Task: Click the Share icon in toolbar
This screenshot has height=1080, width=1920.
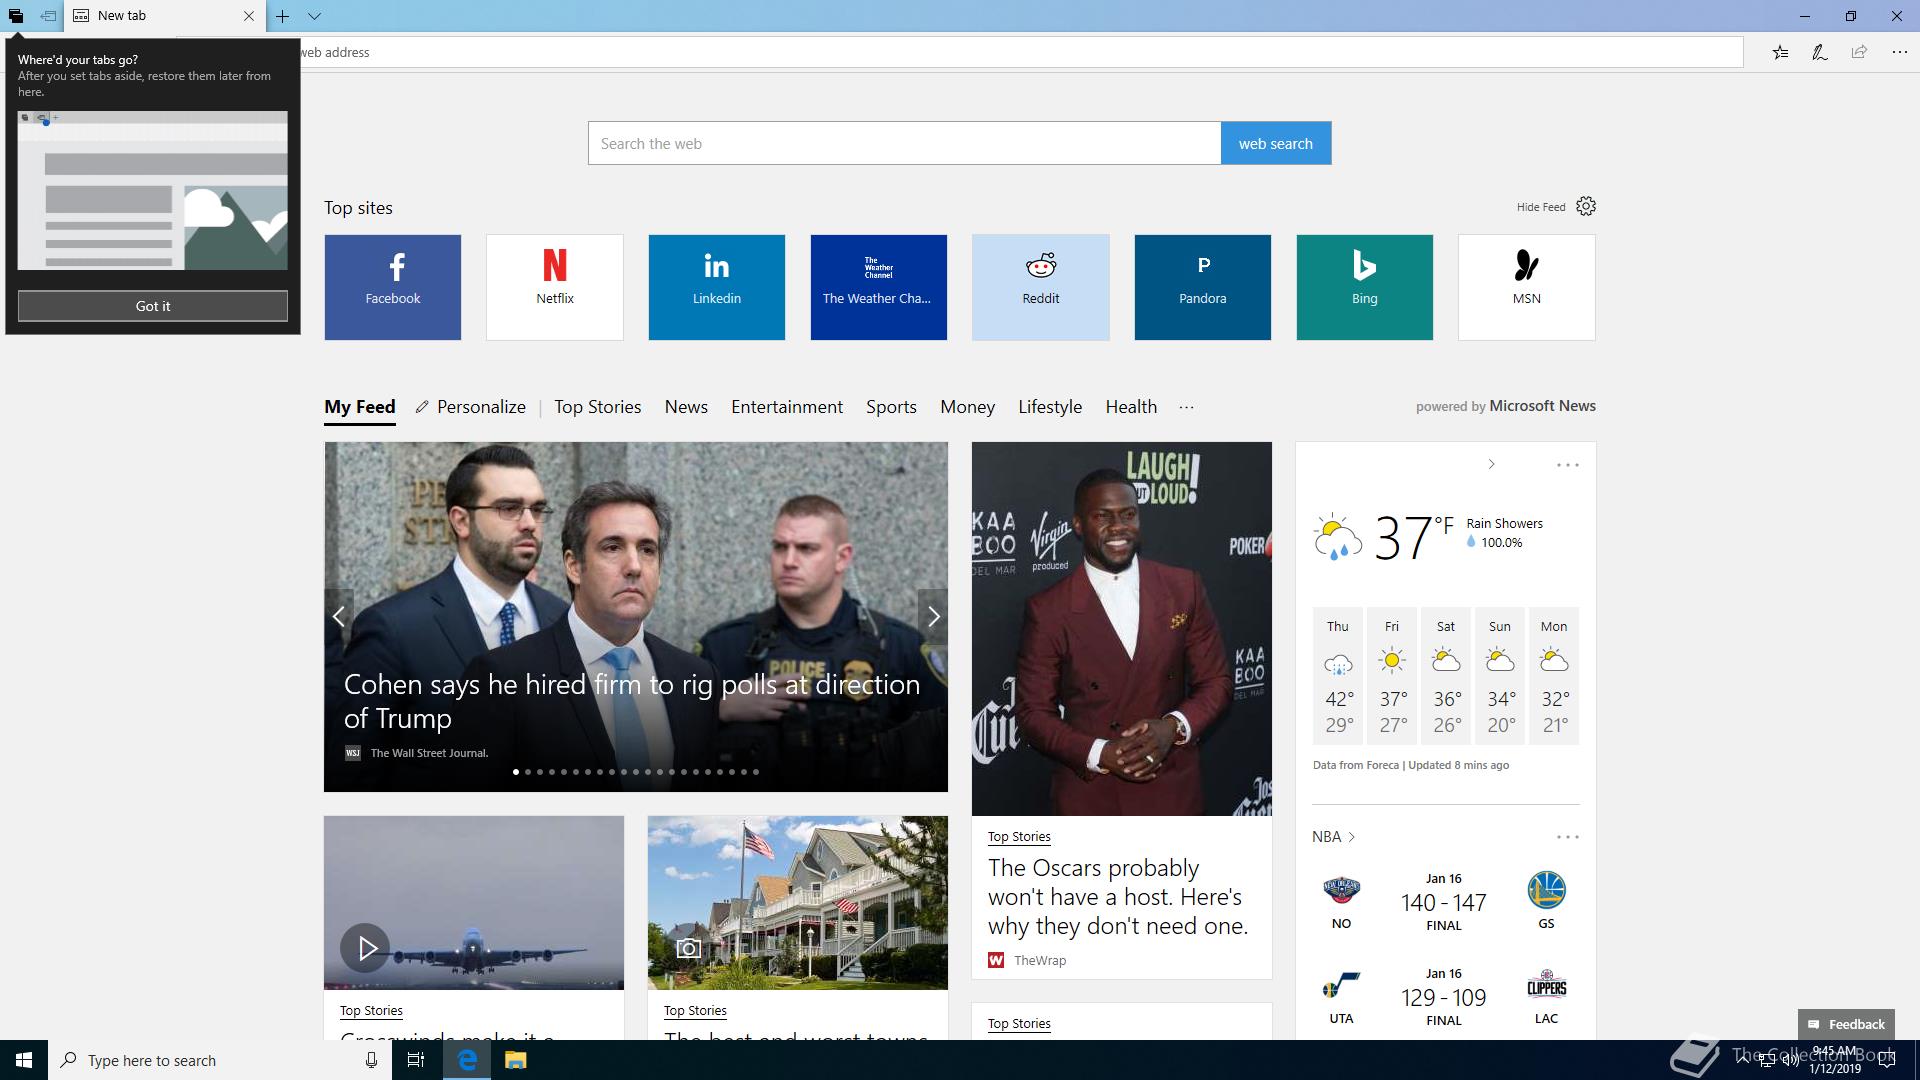Action: pos(1859,52)
